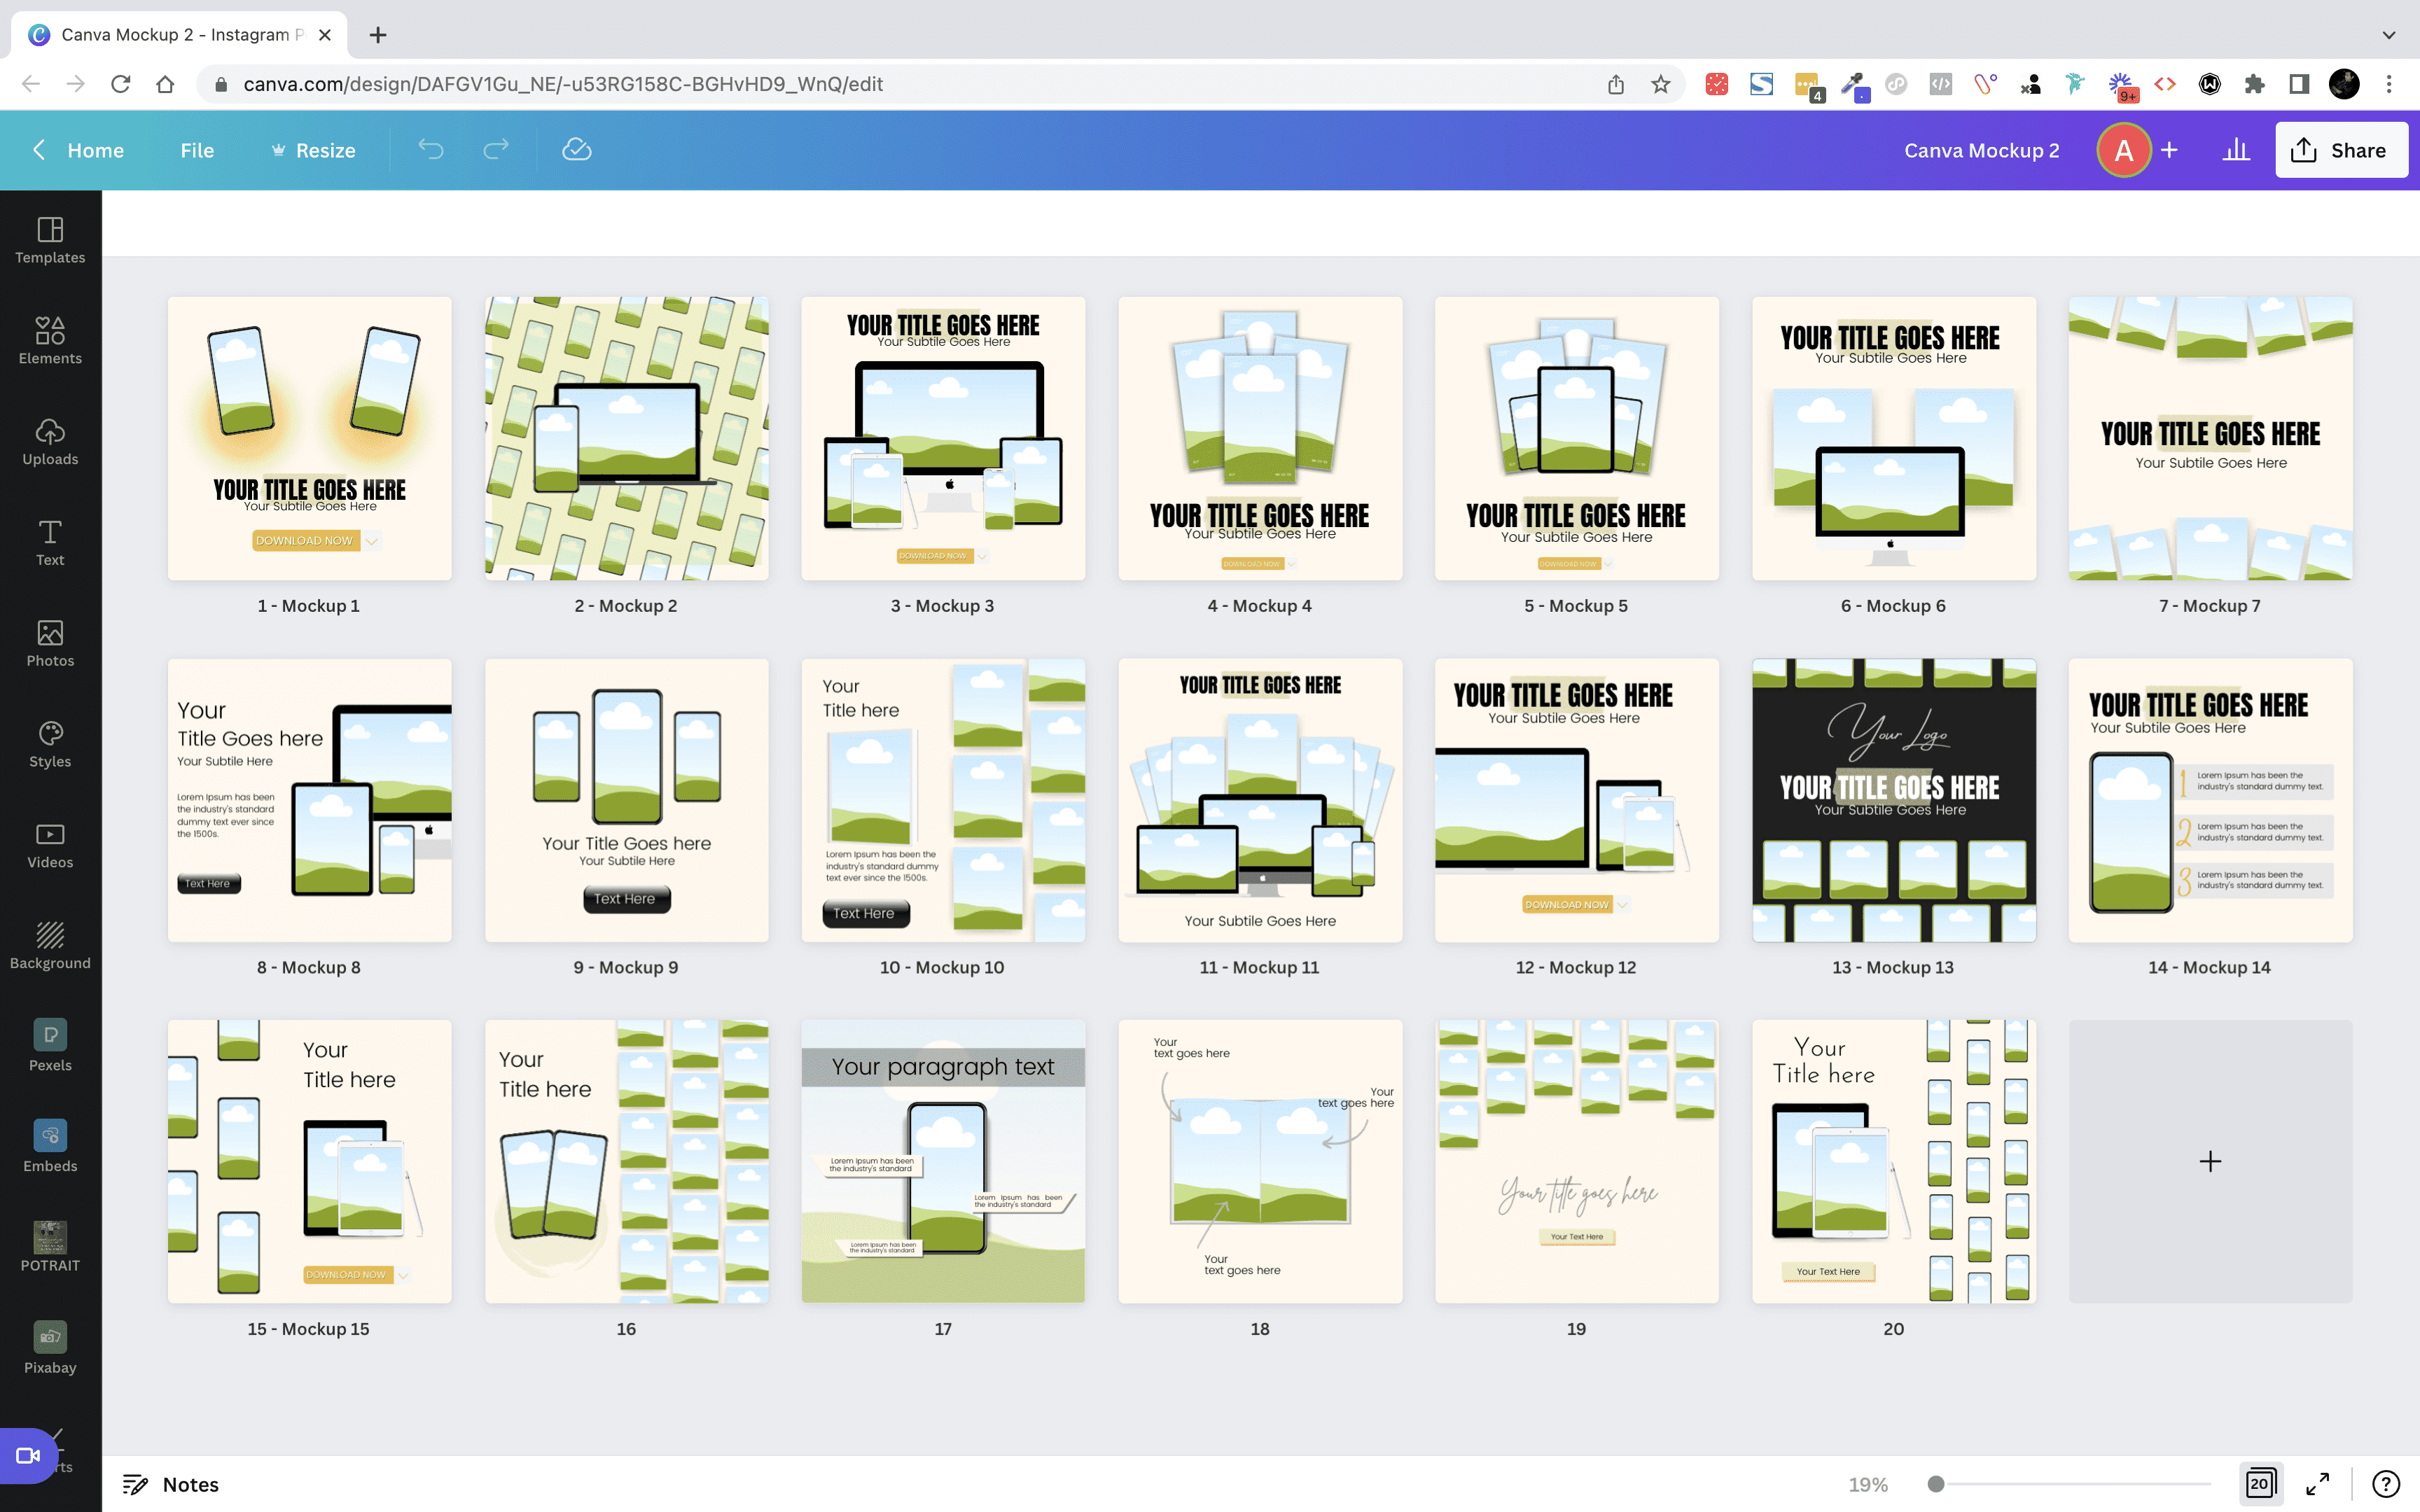This screenshot has width=2420, height=1512.
Task: Open the Uploads panel
Action: pyautogui.click(x=50, y=442)
